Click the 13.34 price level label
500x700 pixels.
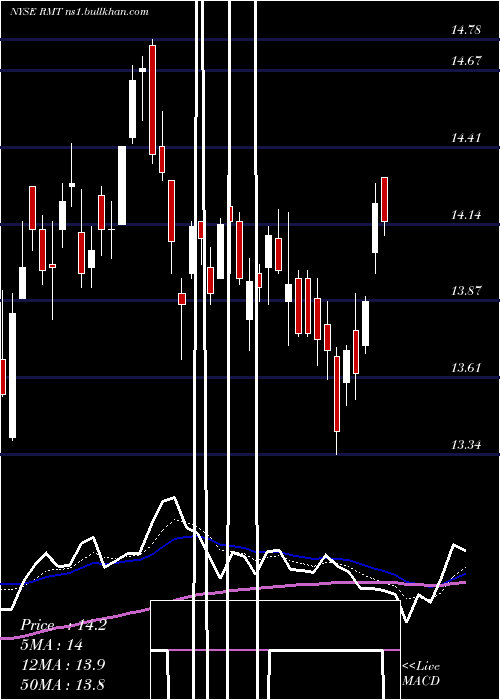point(466,445)
